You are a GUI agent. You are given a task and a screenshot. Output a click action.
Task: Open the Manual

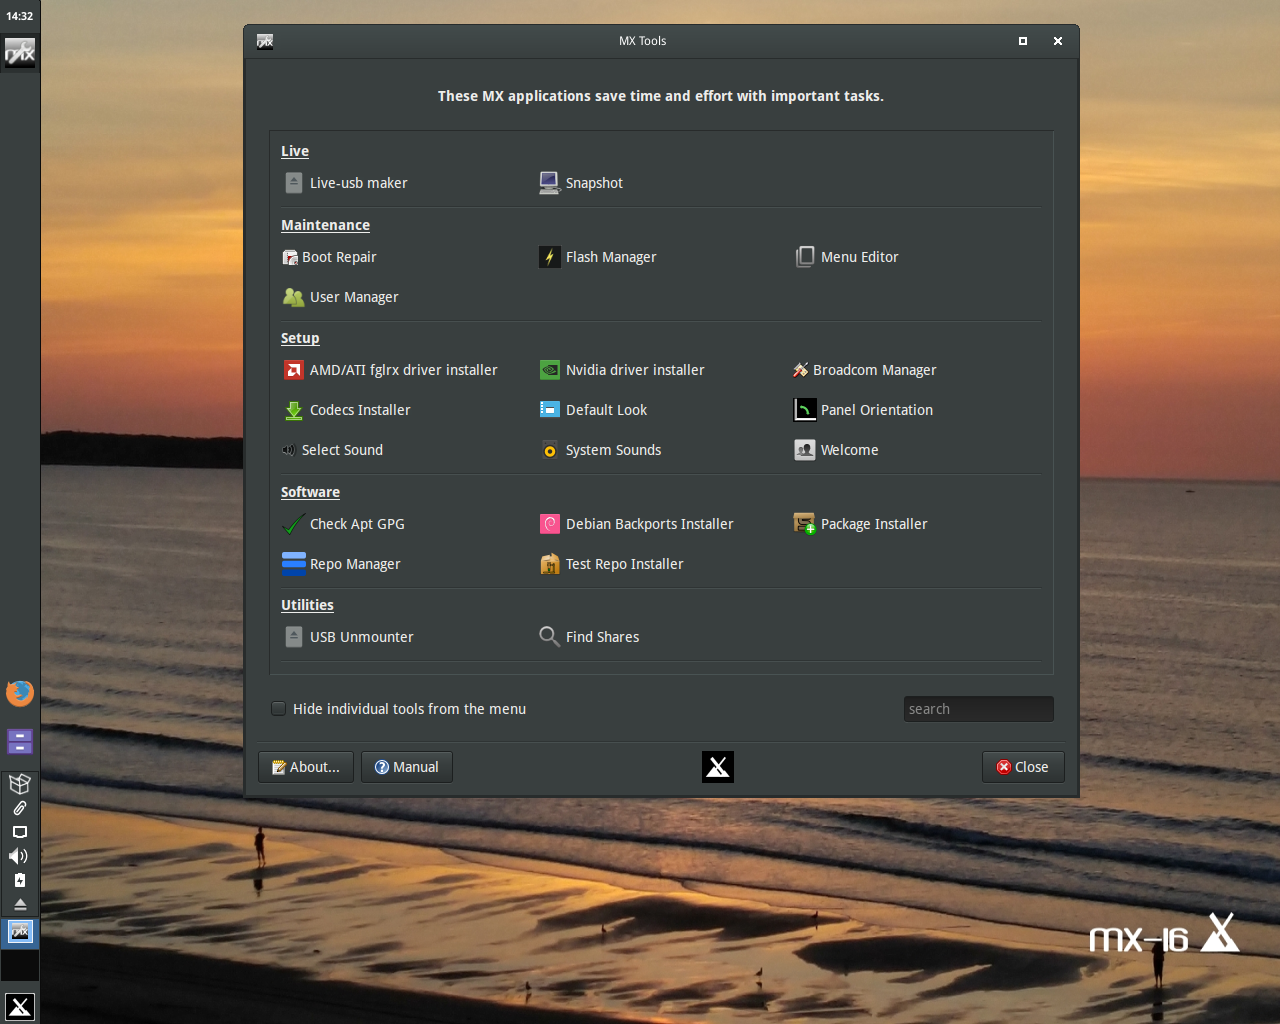point(407,767)
